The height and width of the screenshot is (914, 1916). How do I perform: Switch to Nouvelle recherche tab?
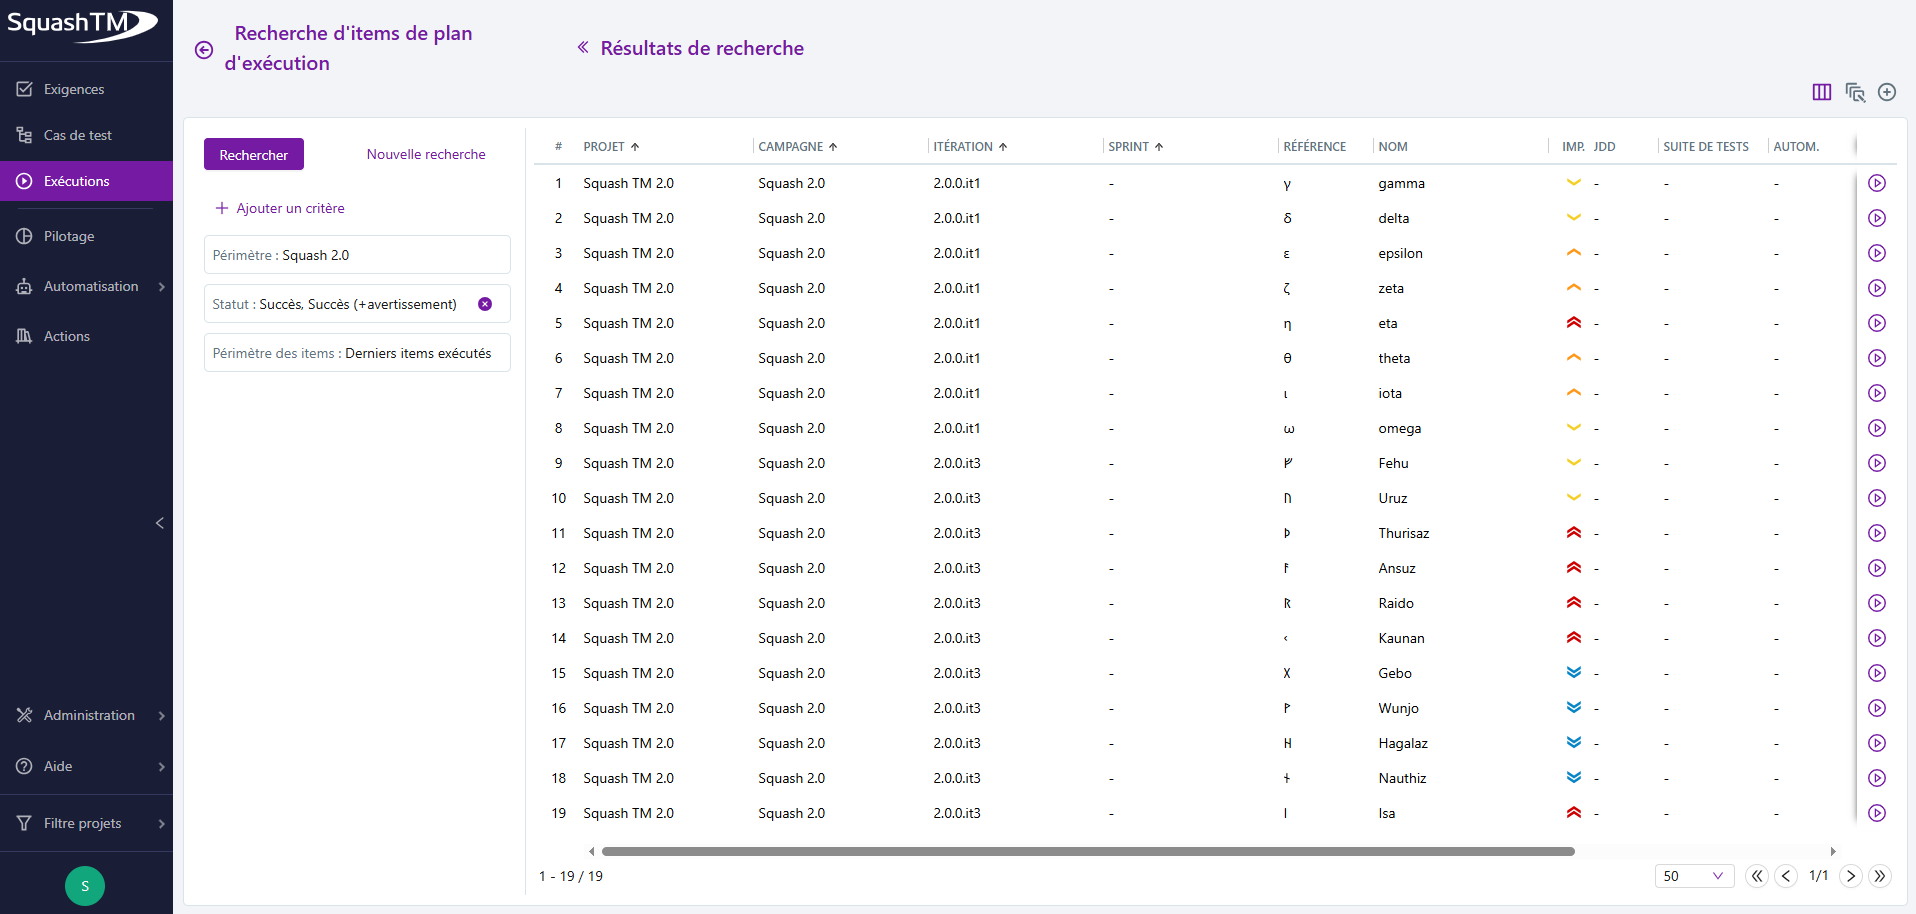[x=426, y=154]
